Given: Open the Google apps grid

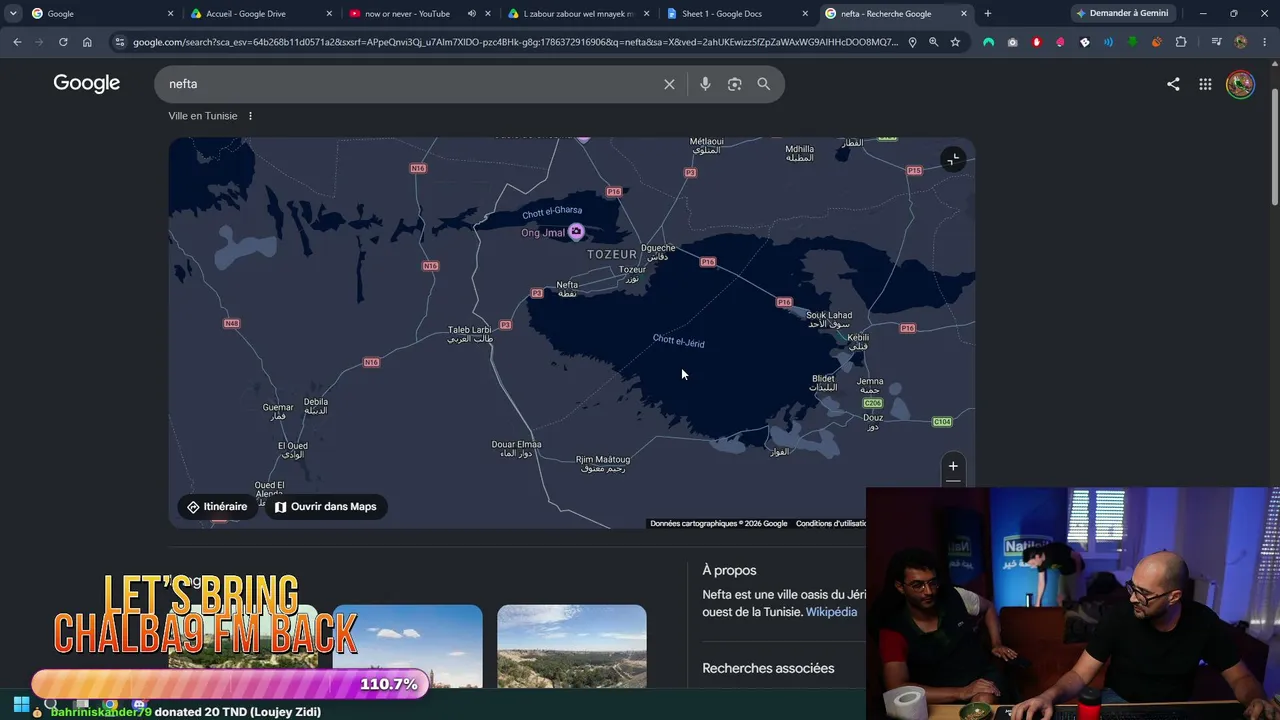Looking at the screenshot, I should click(1205, 84).
